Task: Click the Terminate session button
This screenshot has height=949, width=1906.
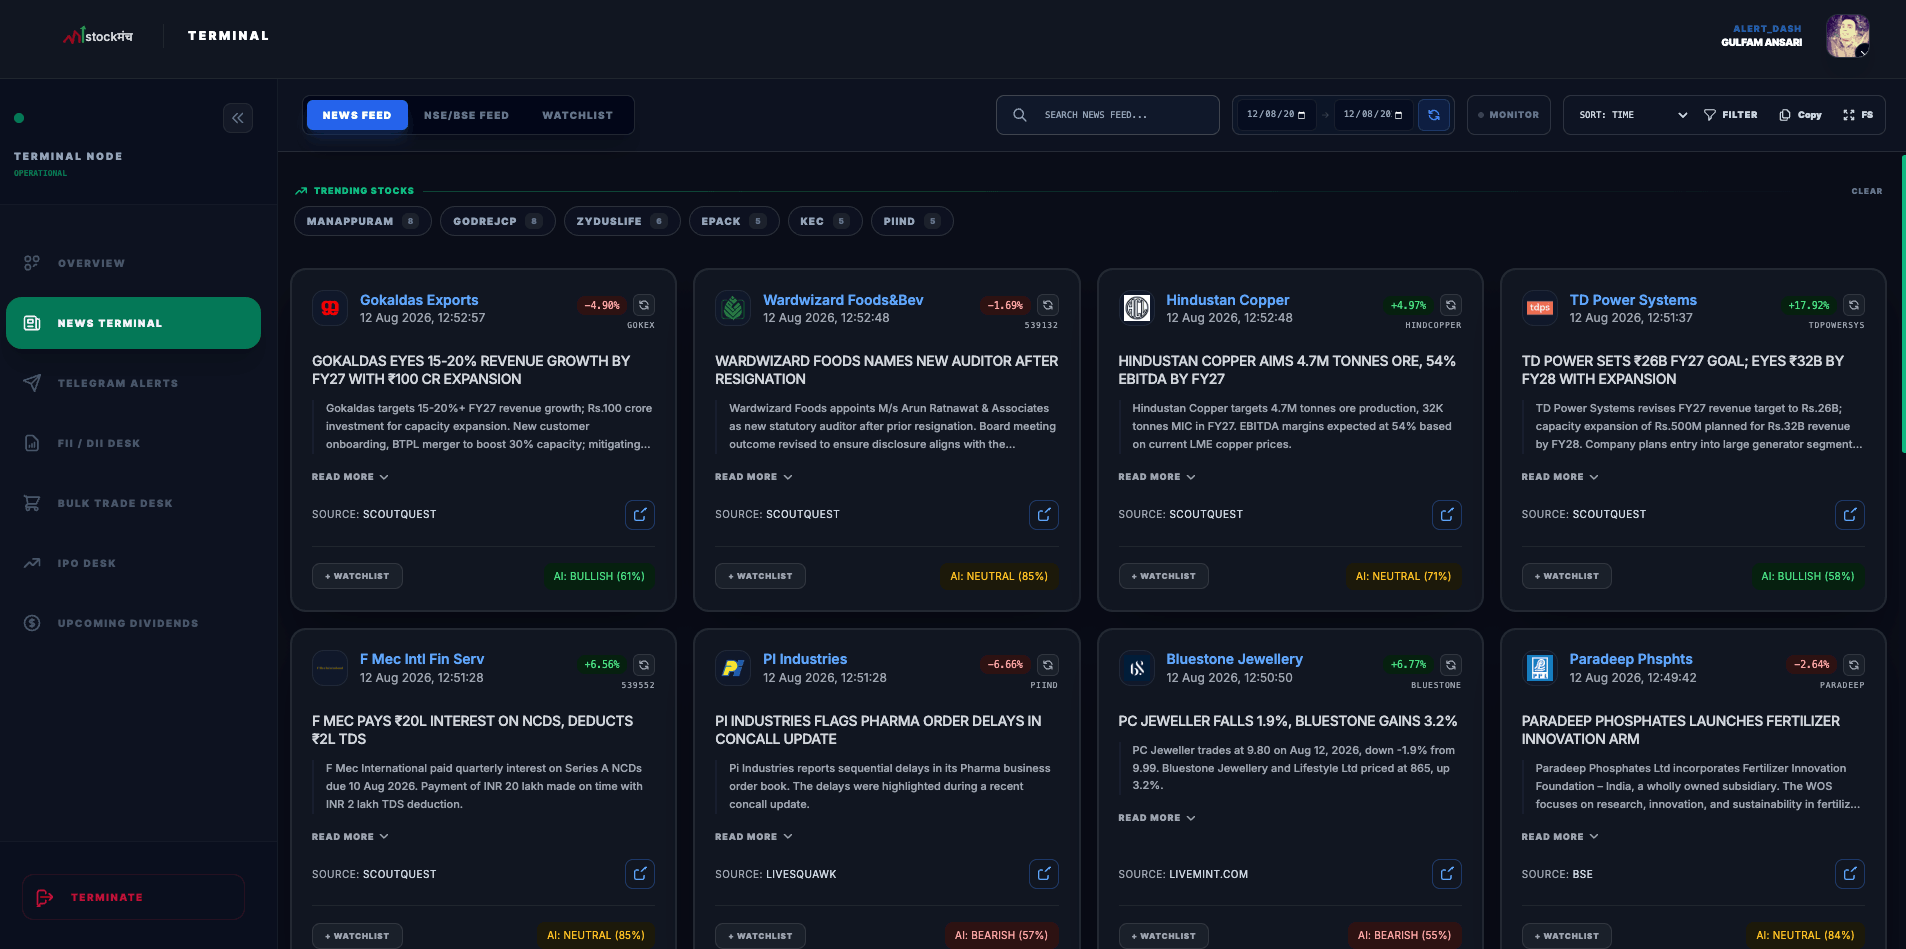Action: (x=133, y=897)
